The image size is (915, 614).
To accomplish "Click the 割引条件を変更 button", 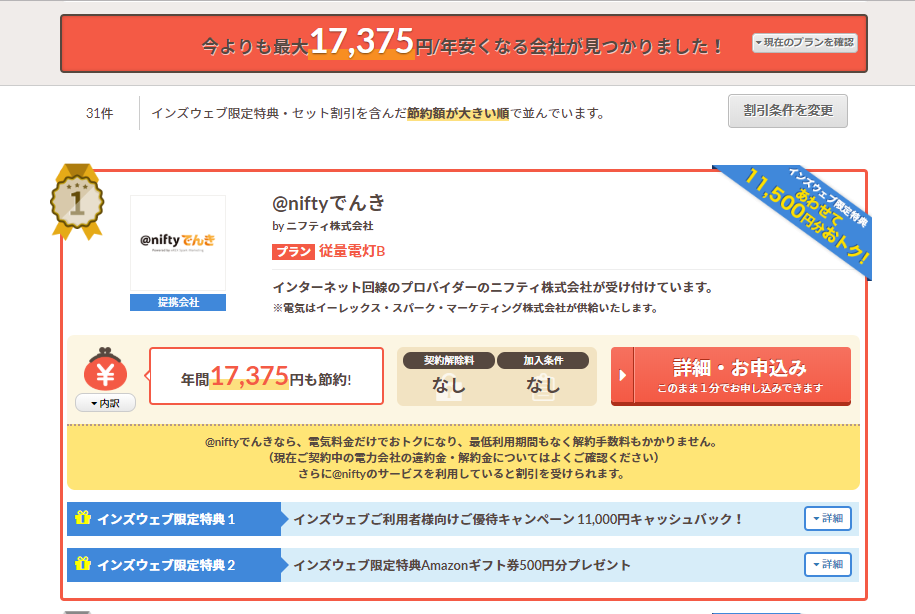I will point(788,111).
